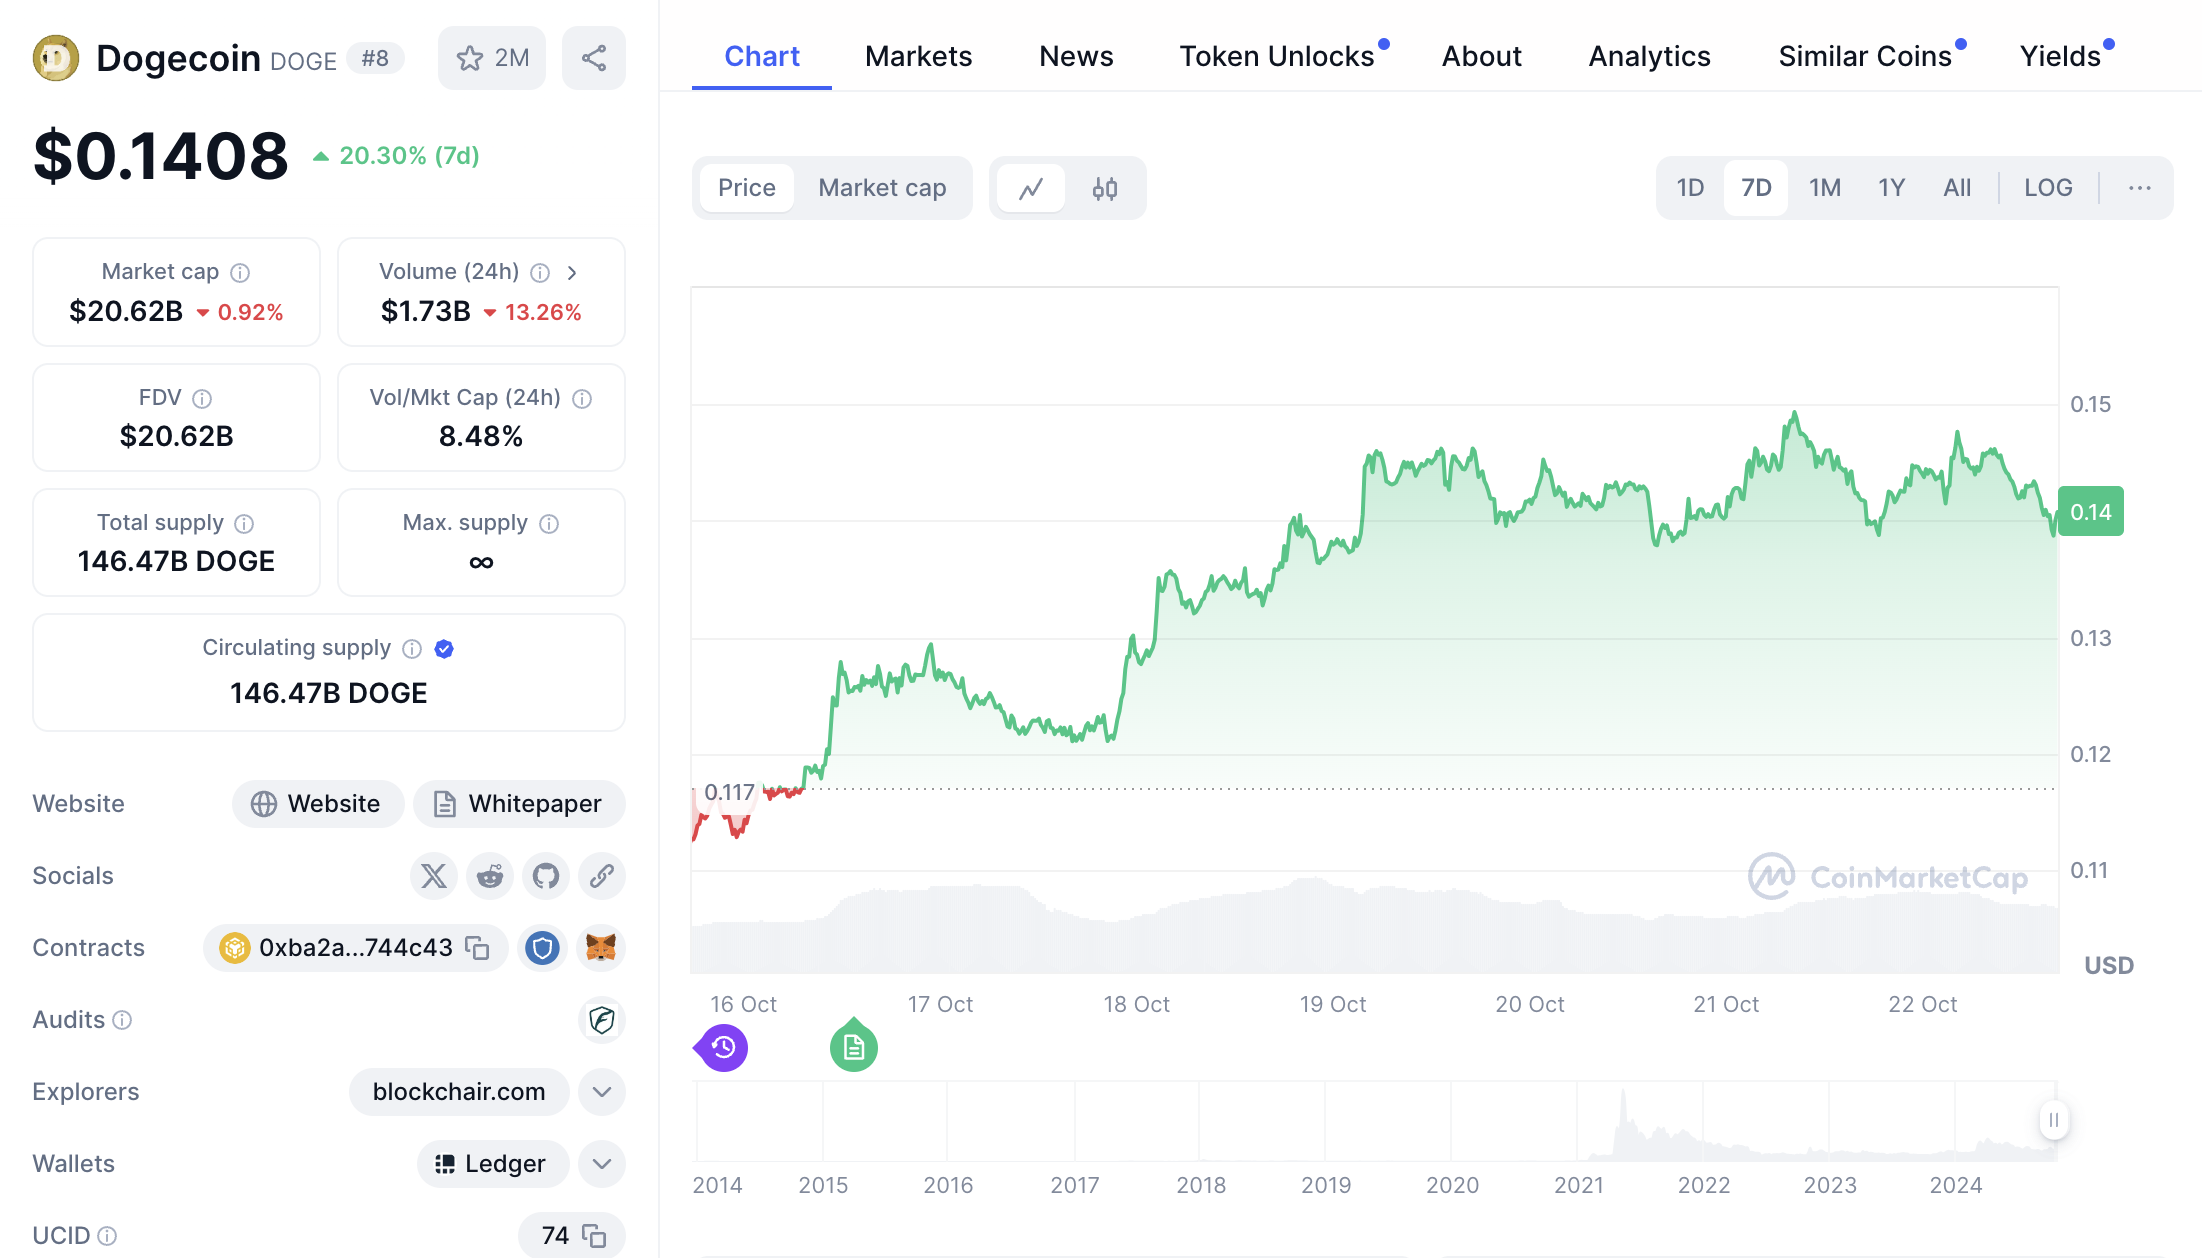The width and height of the screenshot is (2202, 1258).
Task: Switch to candlestick chart view
Action: pos(1105,188)
